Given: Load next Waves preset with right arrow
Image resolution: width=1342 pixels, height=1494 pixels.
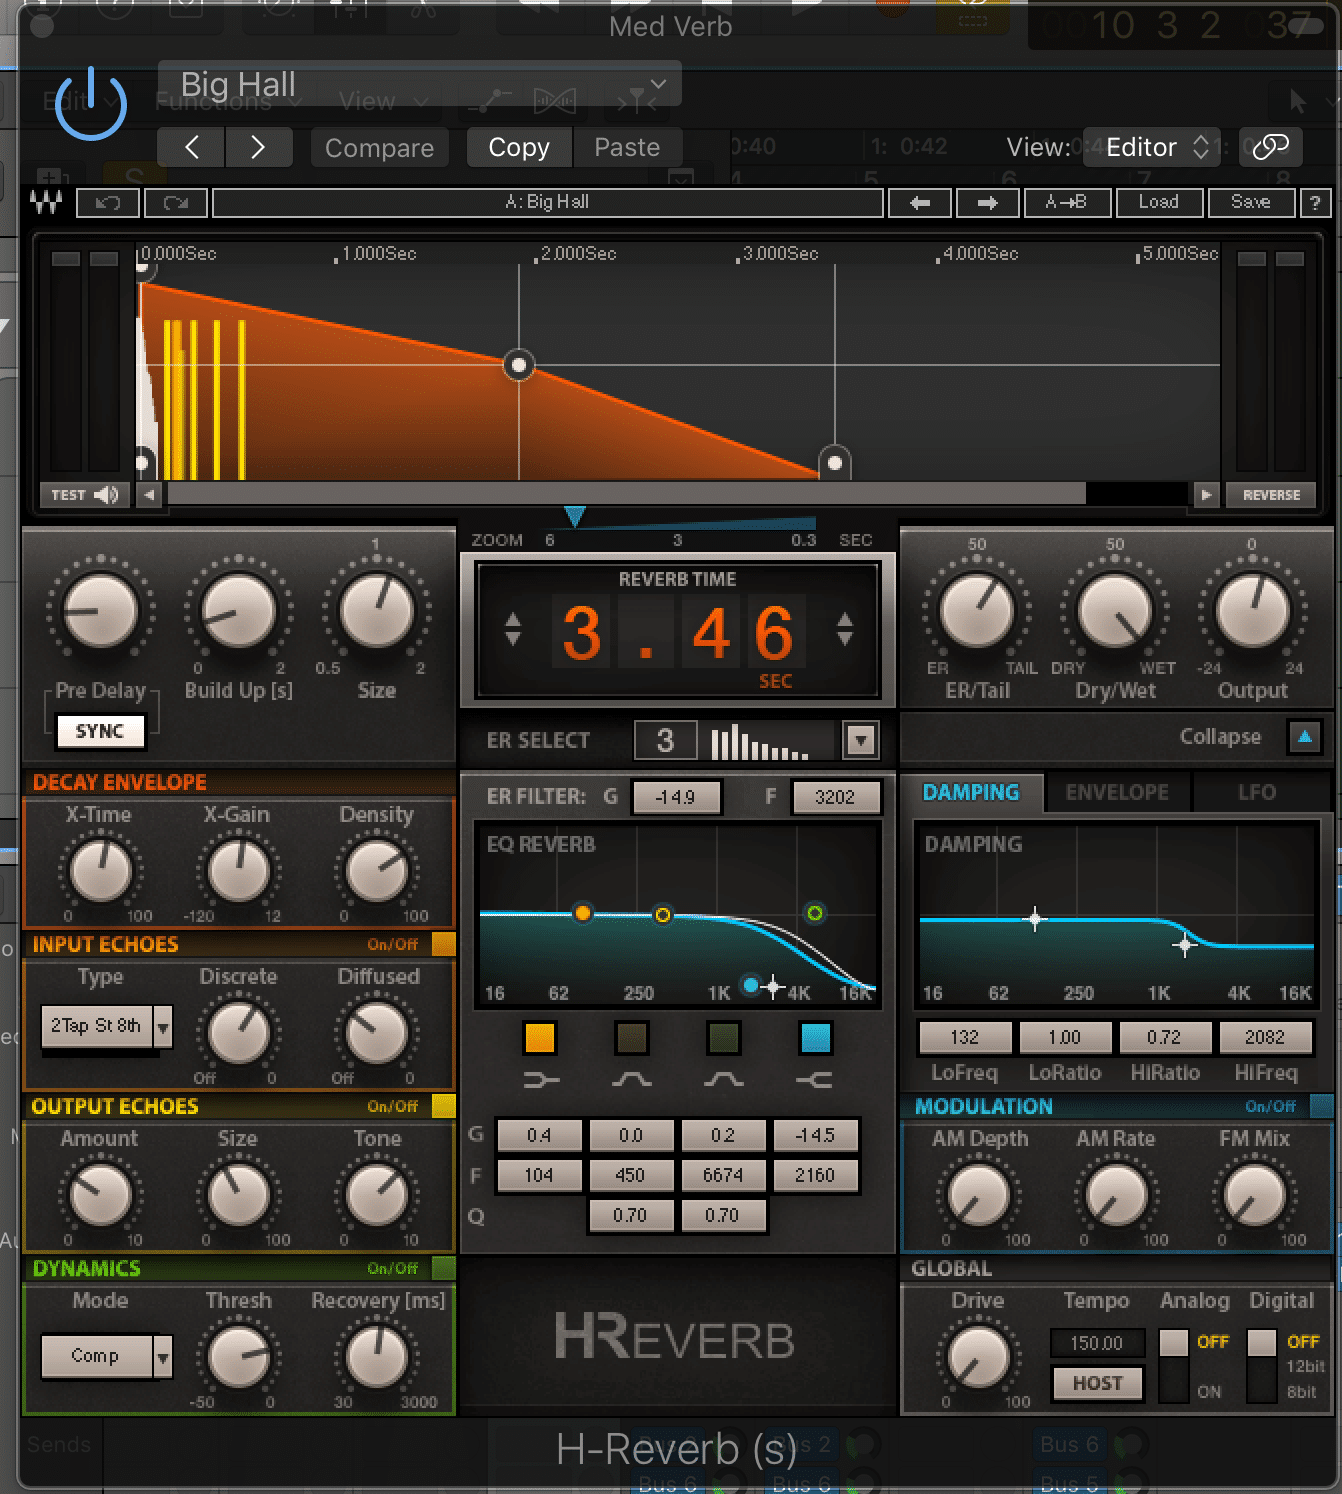Looking at the screenshot, I should point(988,203).
